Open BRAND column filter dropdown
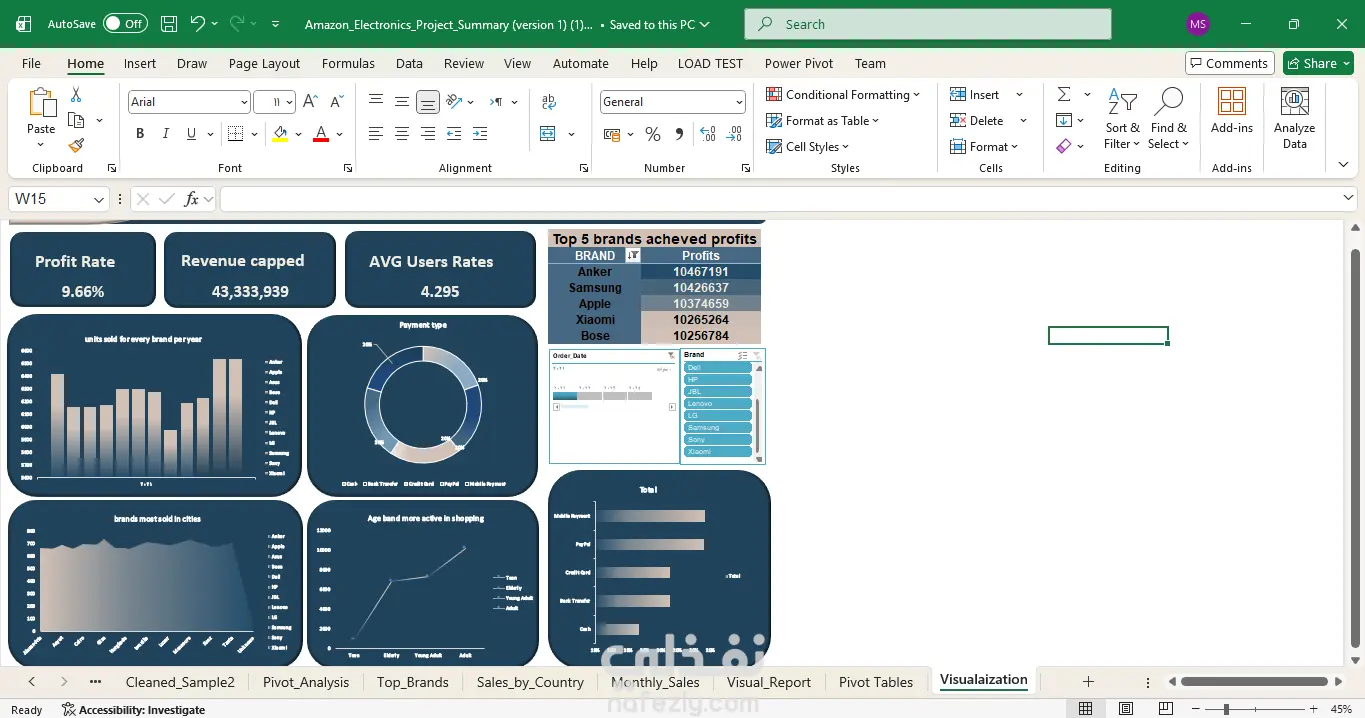1365x718 pixels. (633, 256)
